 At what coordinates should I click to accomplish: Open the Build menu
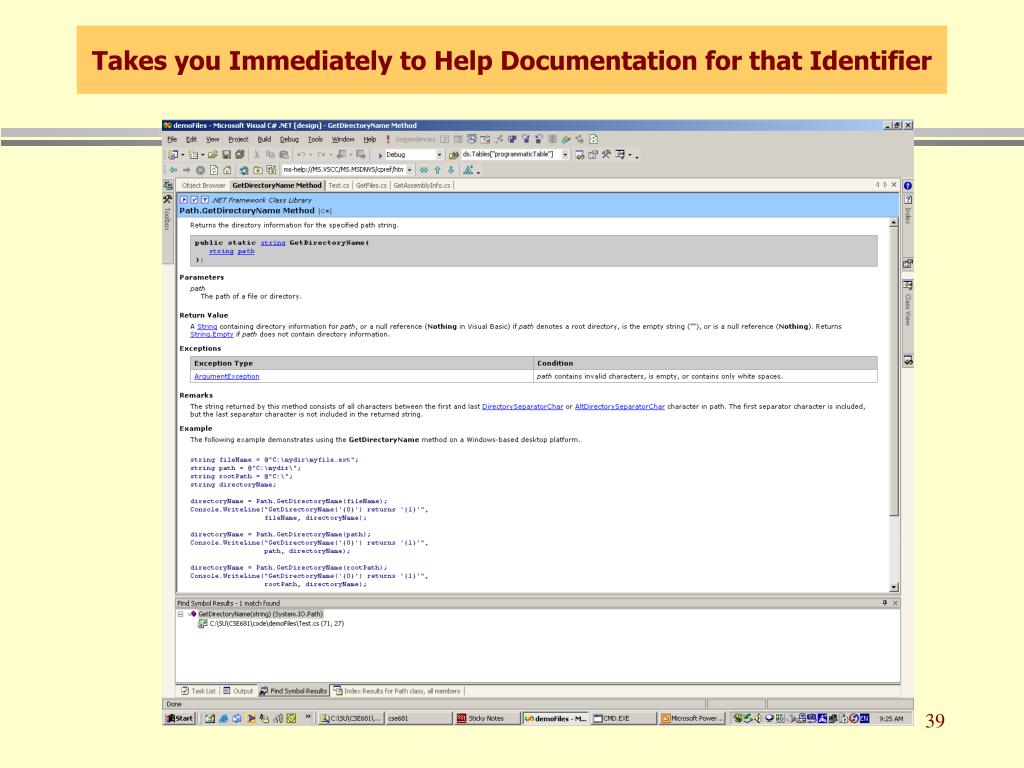tap(264, 139)
